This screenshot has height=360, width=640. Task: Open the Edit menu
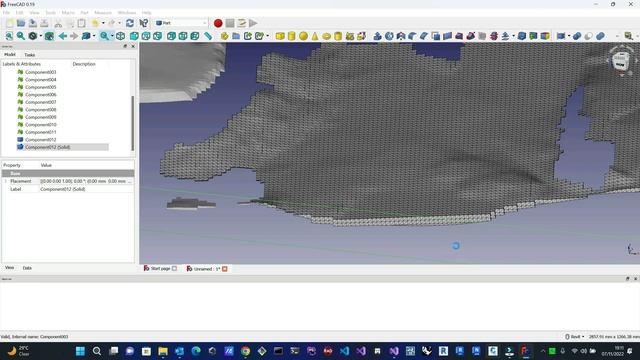pos(19,13)
